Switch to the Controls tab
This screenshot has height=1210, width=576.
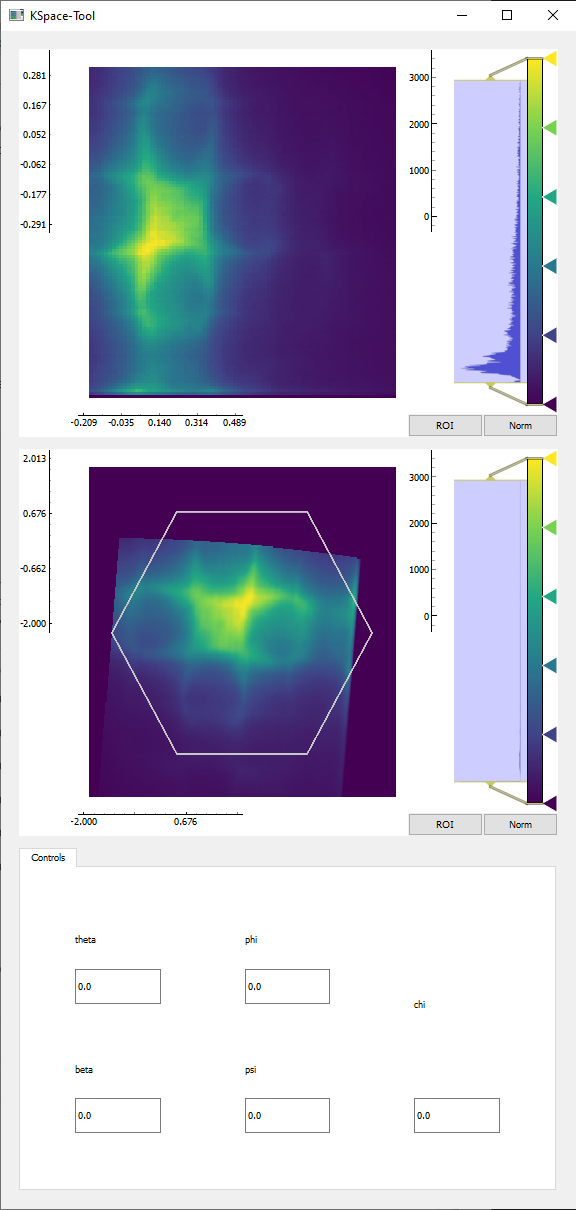click(48, 857)
